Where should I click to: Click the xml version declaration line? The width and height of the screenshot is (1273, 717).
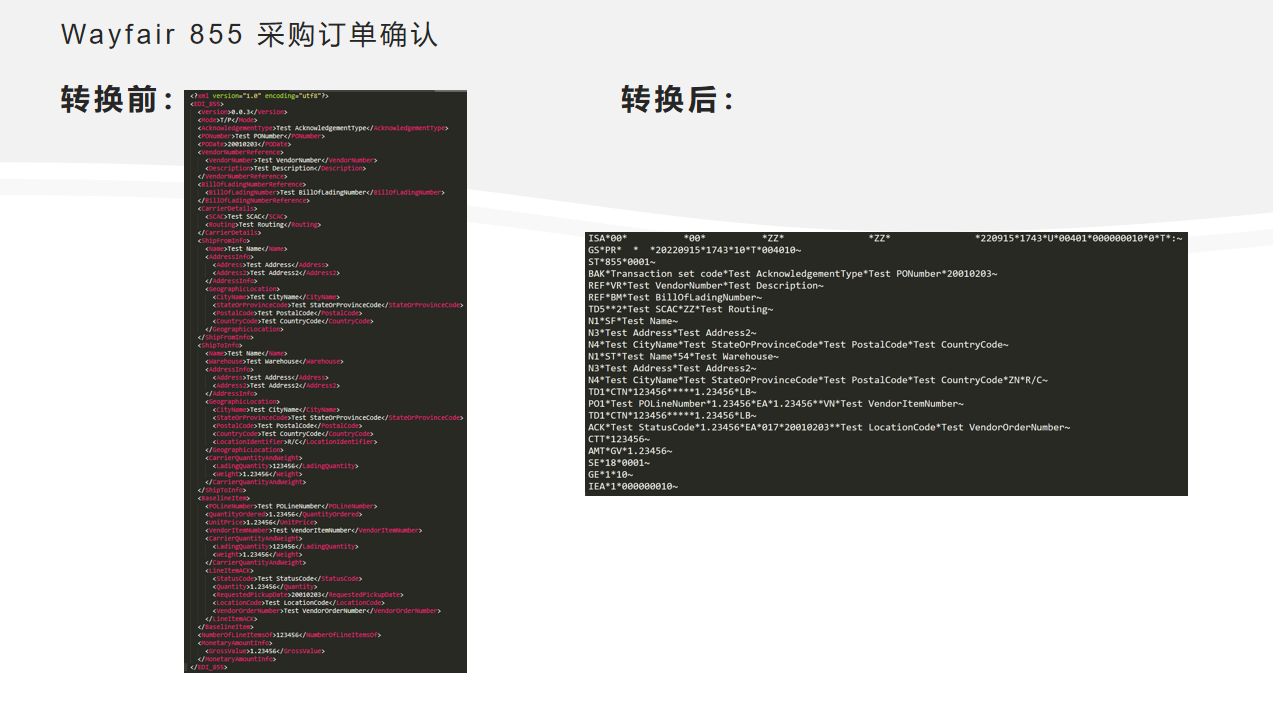click(x=259, y=96)
